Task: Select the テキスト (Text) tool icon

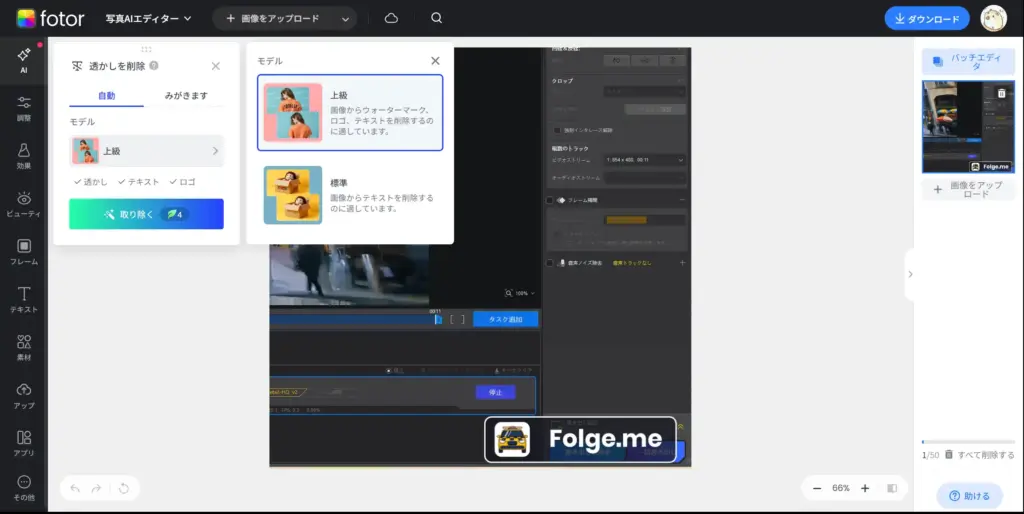Action: pos(23,299)
